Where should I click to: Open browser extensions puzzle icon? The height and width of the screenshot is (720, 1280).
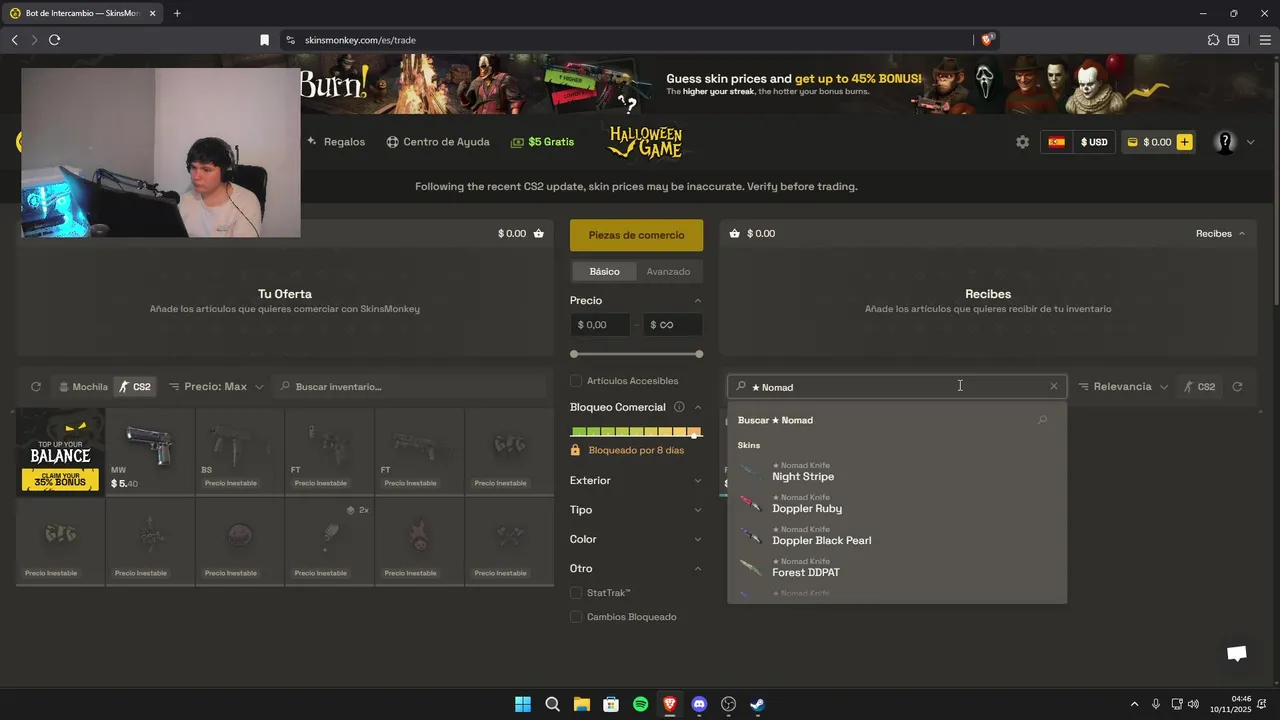1213,40
